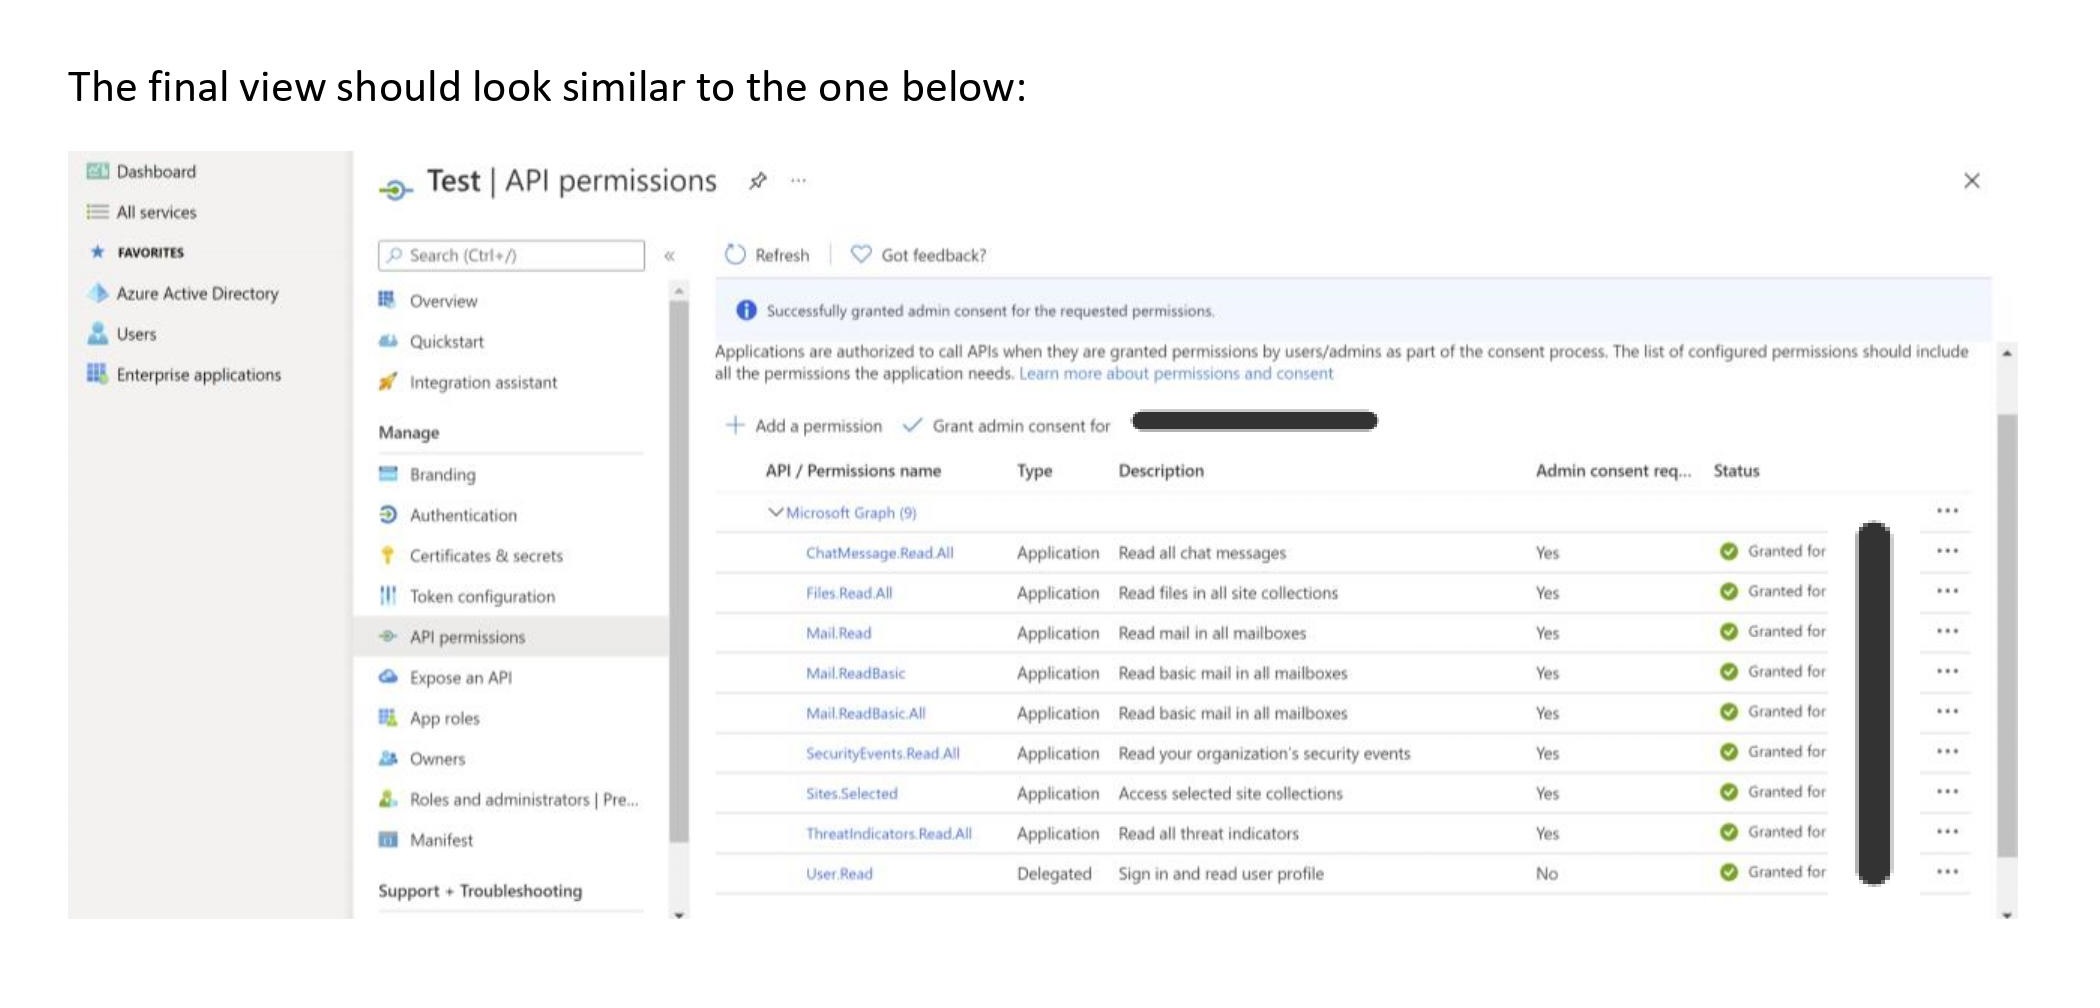Click the Overview icon
This screenshot has height=1008, width=2100.
(387, 299)
